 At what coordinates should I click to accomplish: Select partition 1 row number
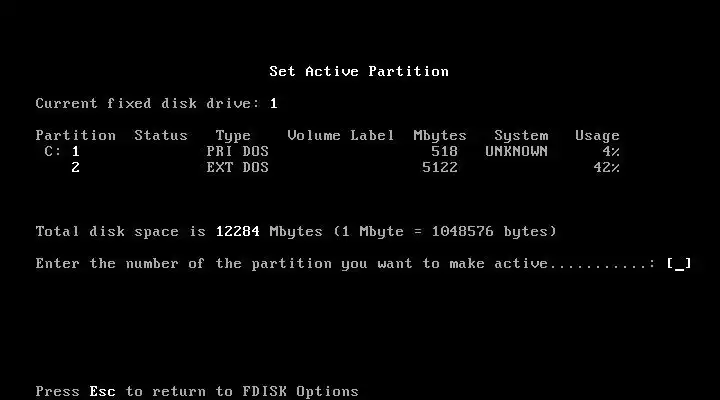(x=76, y=151)
